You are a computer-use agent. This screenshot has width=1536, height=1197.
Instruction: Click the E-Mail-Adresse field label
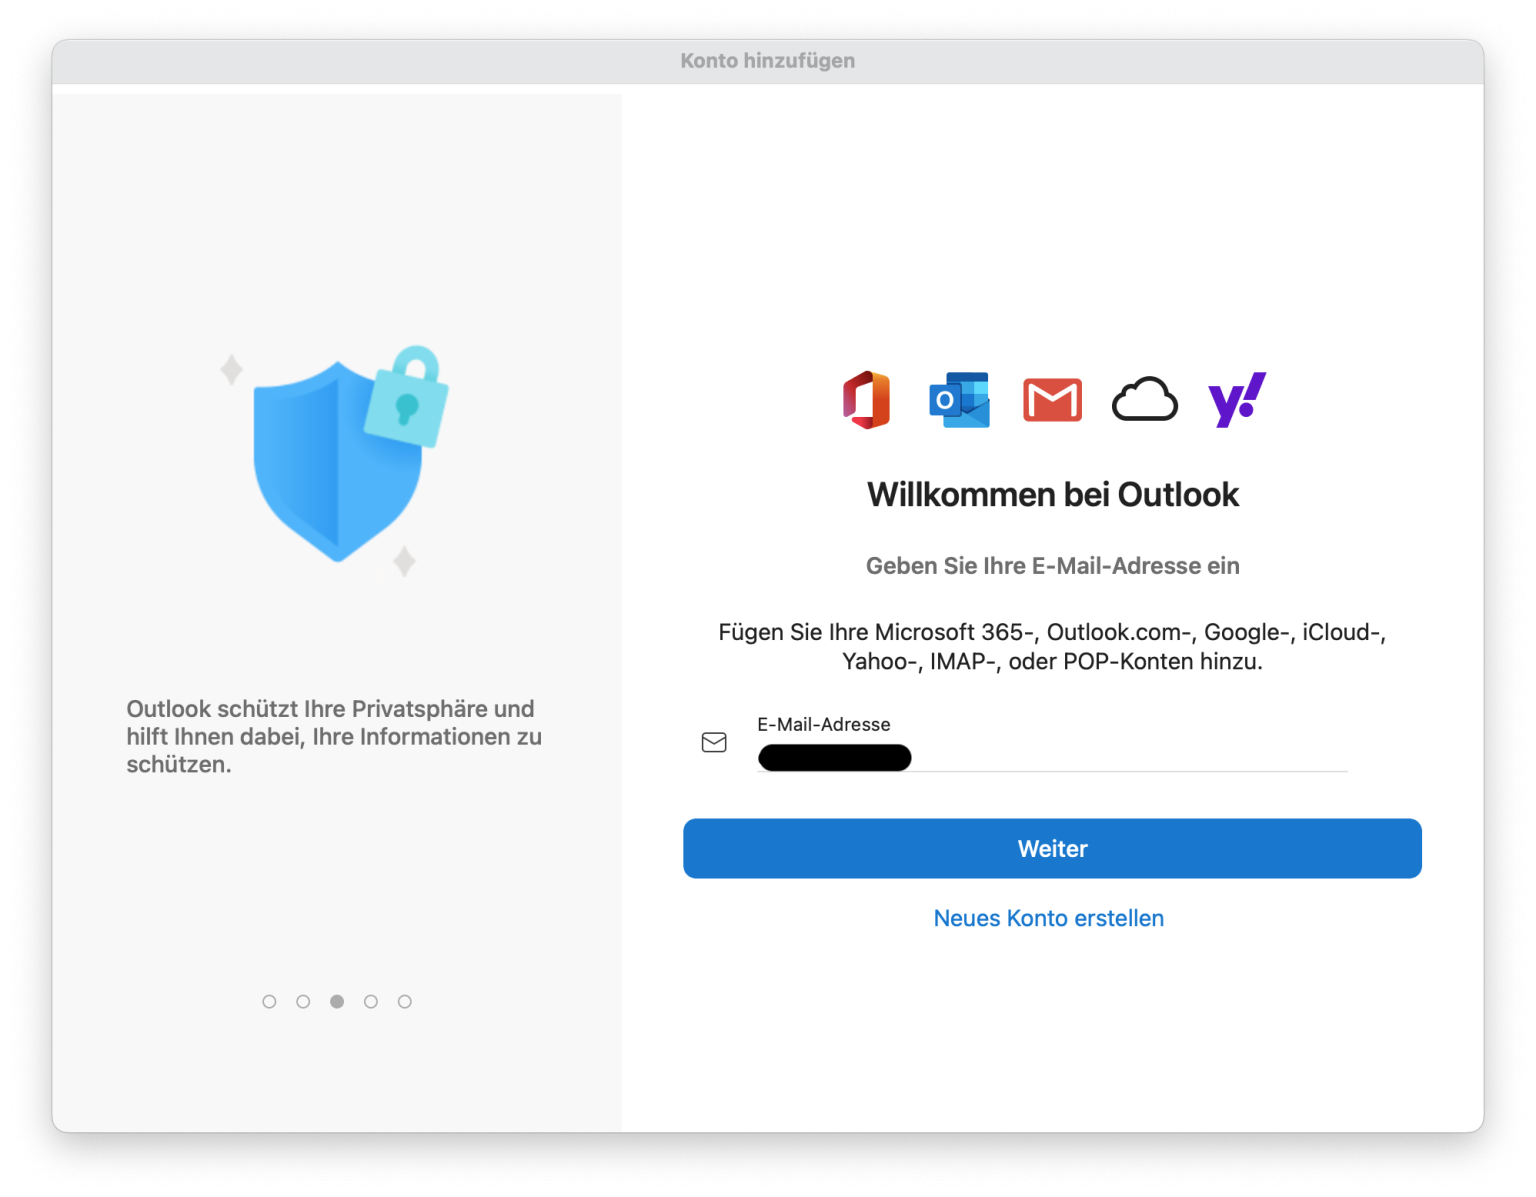824,724
